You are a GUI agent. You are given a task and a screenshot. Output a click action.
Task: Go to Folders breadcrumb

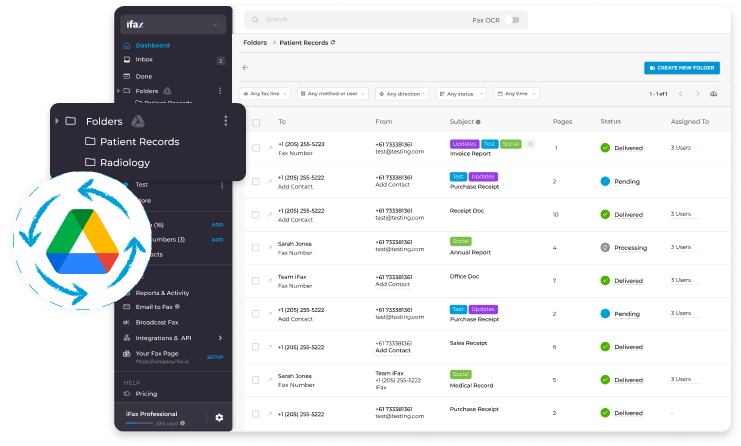pos(255,43)
